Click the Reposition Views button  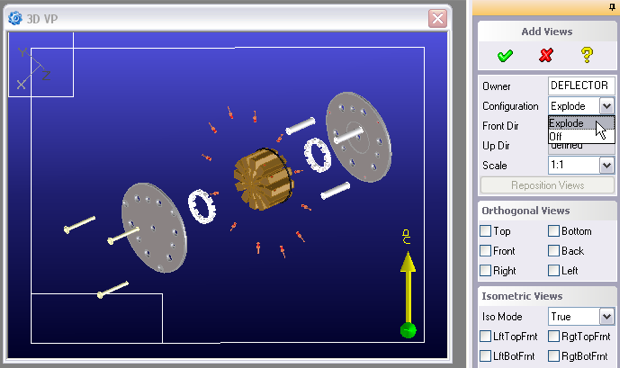pyautogui.click(x=547, y=185)
